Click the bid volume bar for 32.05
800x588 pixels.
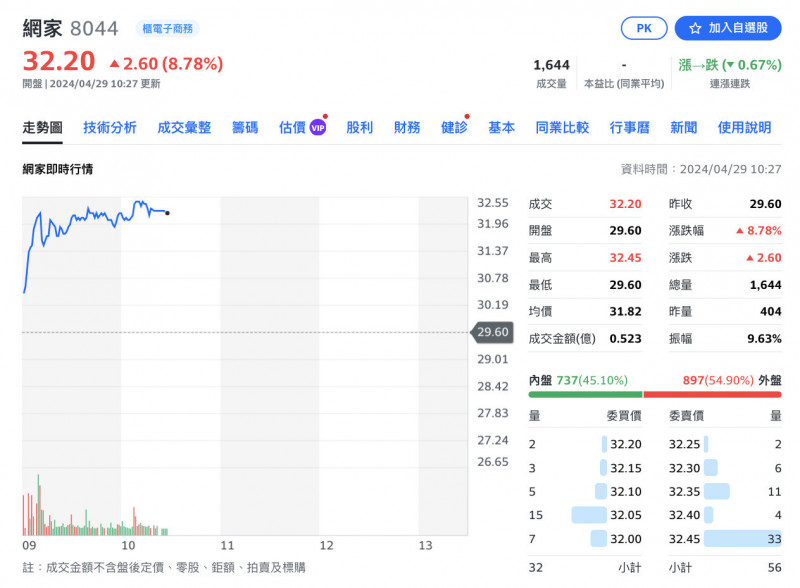589,515
